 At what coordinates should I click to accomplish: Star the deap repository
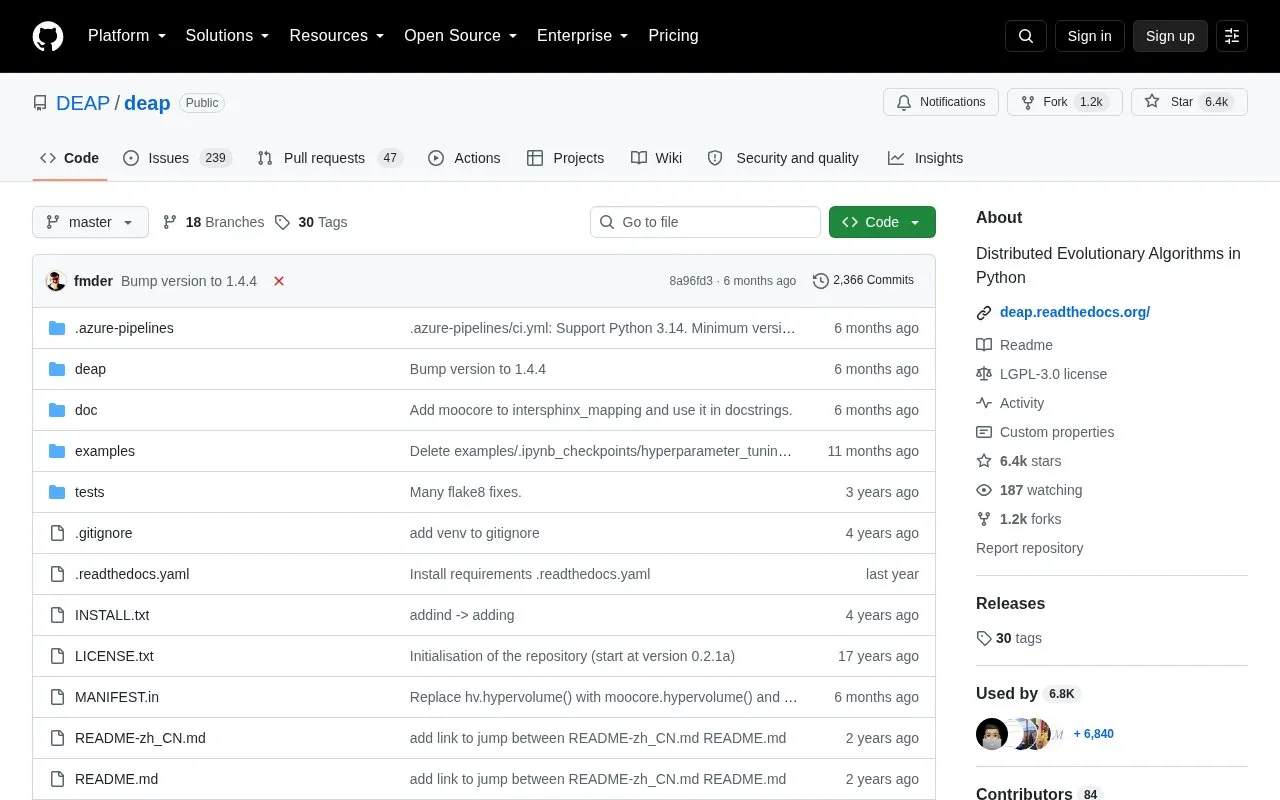point(1189,102)
